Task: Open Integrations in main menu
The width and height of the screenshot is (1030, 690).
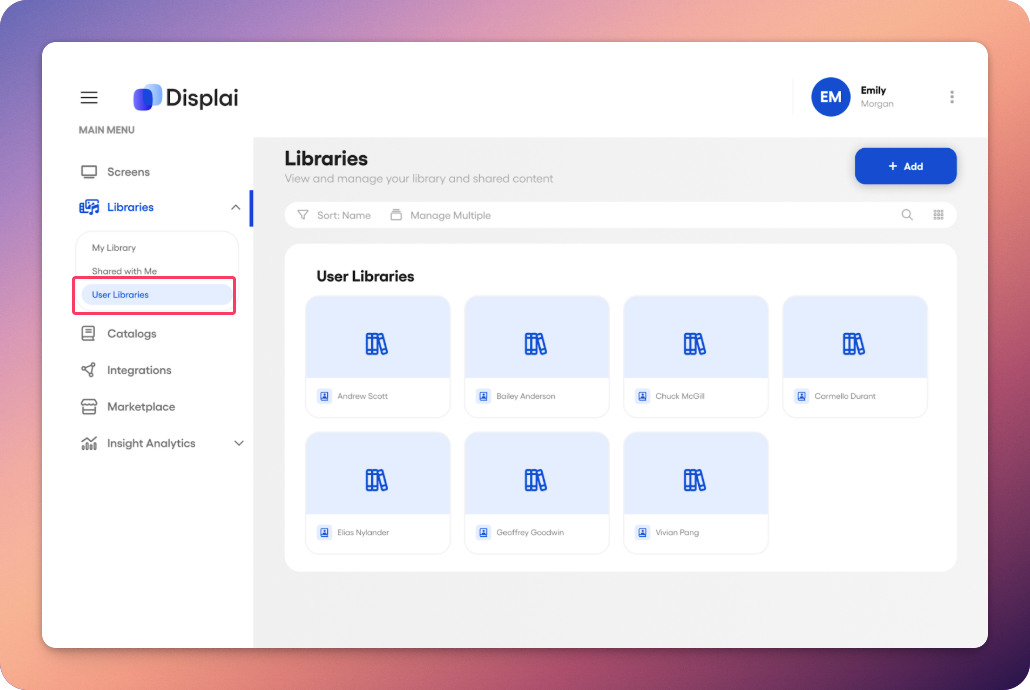Action: coord(139,370)
